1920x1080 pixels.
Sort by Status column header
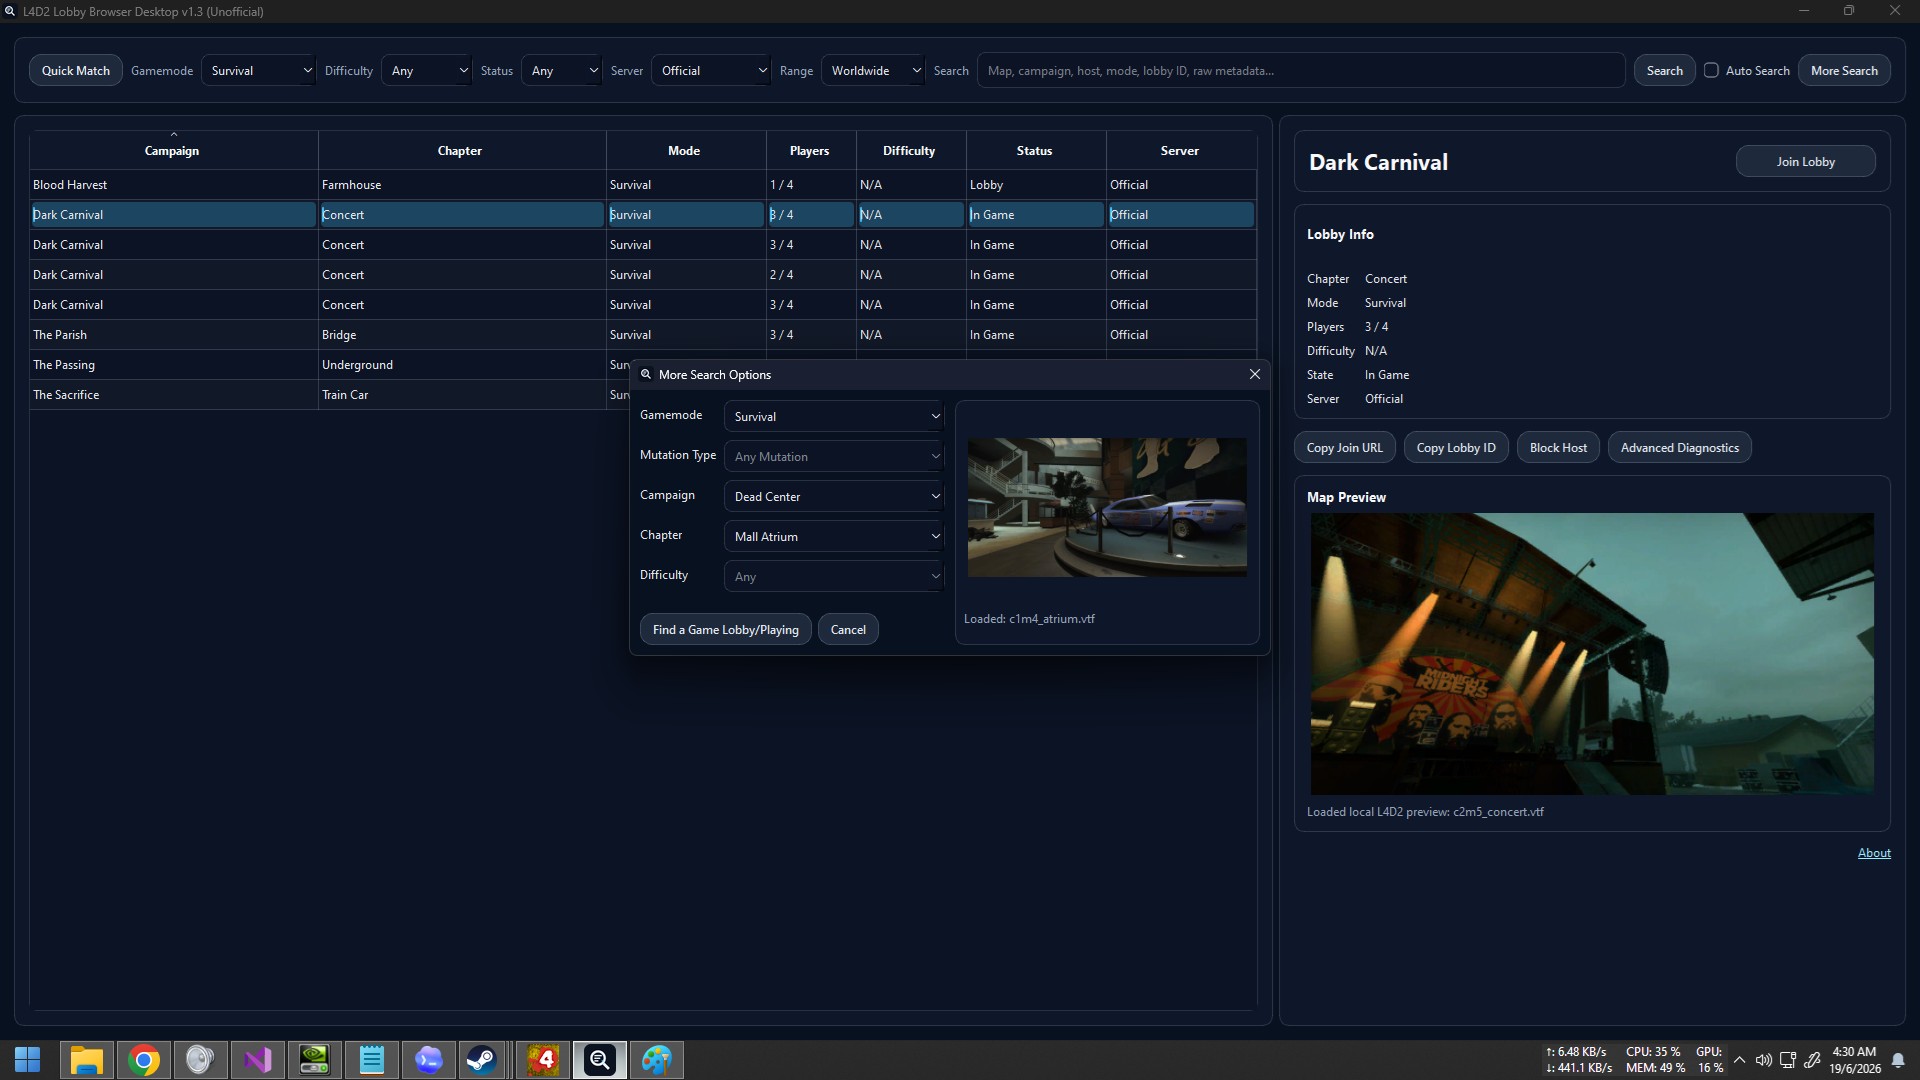pyautogui.click(x=1035, y=150)
